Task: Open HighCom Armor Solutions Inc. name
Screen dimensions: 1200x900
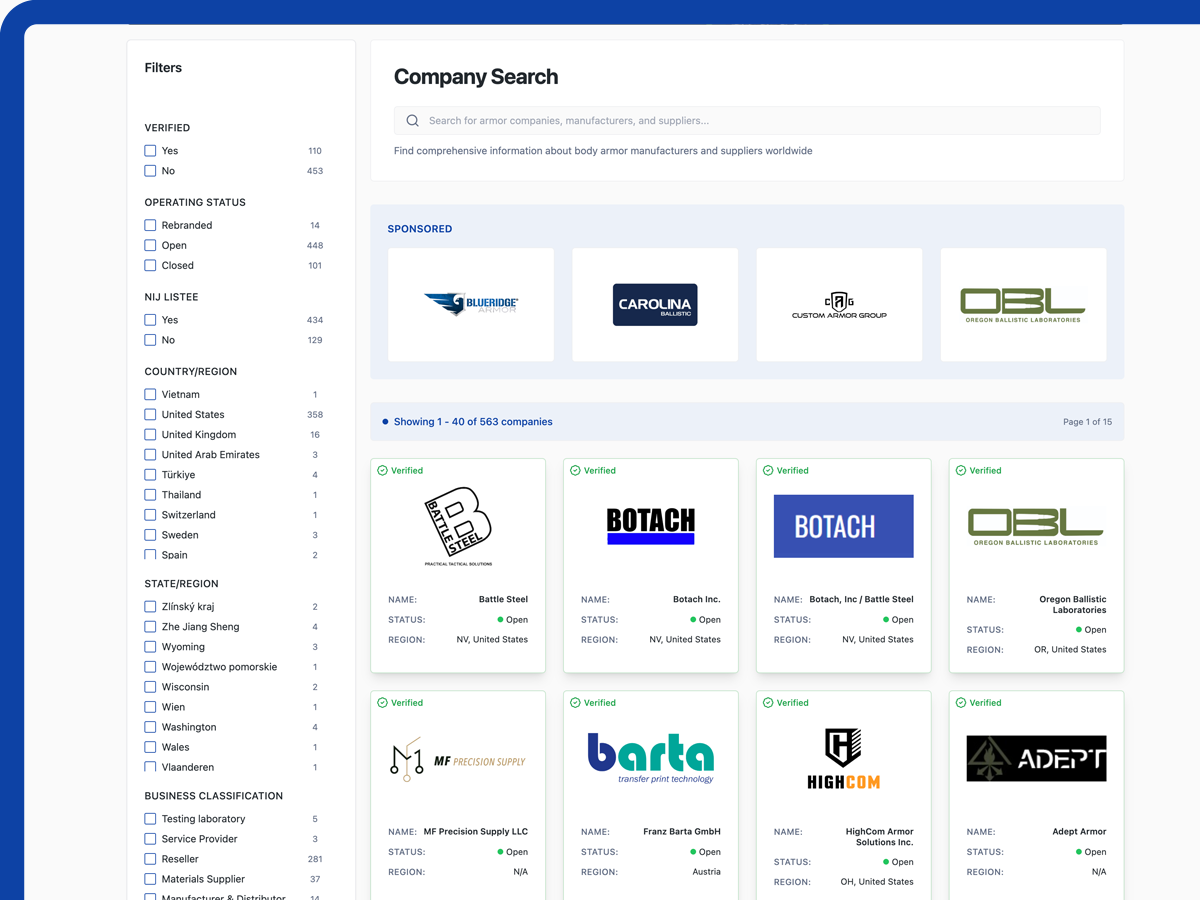Action: pyautogui.click(x=880, y=837)
